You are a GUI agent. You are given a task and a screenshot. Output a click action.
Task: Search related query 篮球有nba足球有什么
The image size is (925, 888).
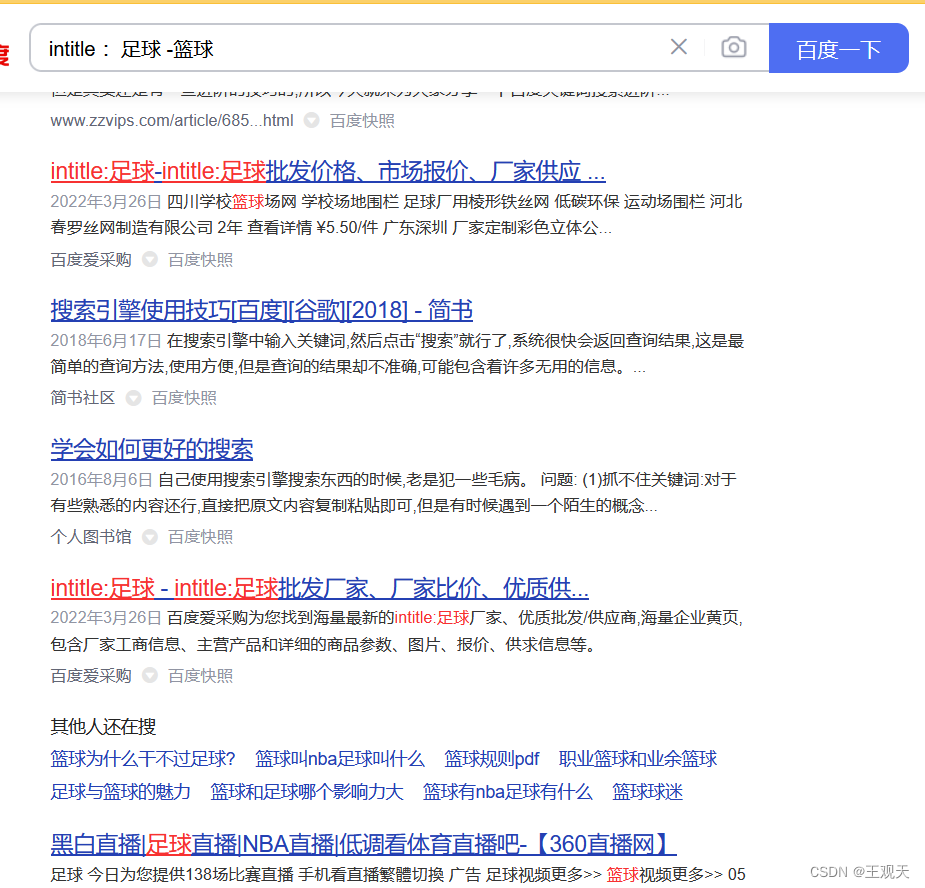coord(507,792)
